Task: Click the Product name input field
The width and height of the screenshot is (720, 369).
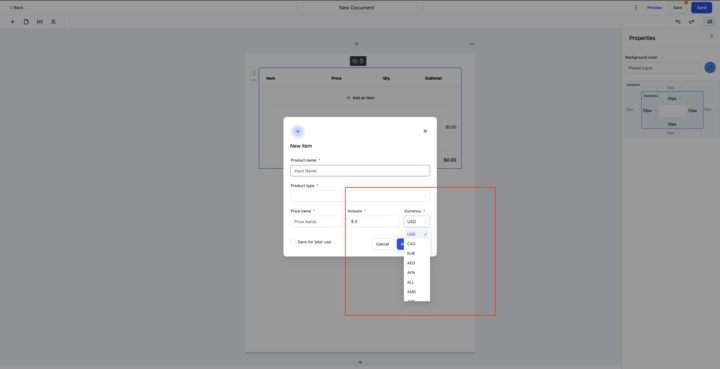Action: click(x=360, y=171)
